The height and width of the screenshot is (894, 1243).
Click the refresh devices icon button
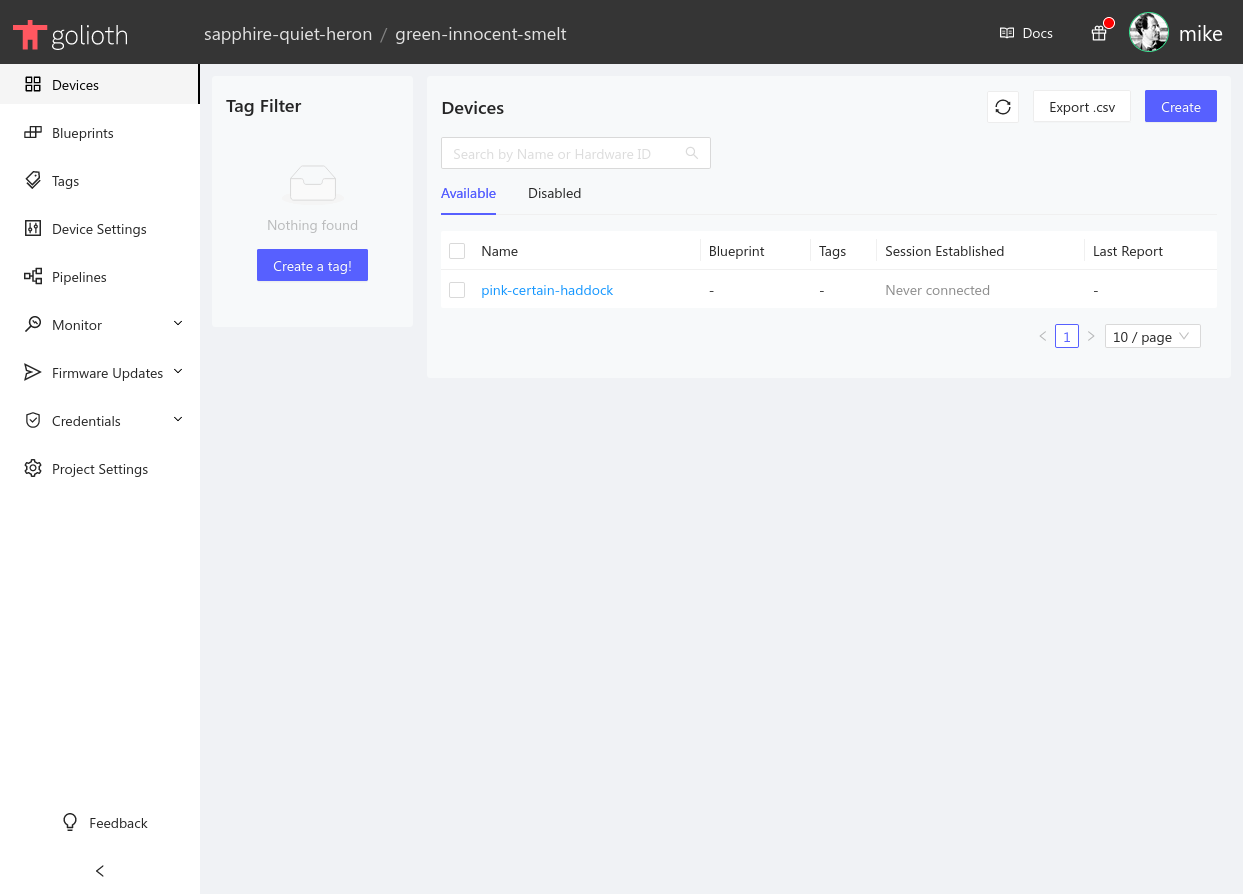[1002, 107]
